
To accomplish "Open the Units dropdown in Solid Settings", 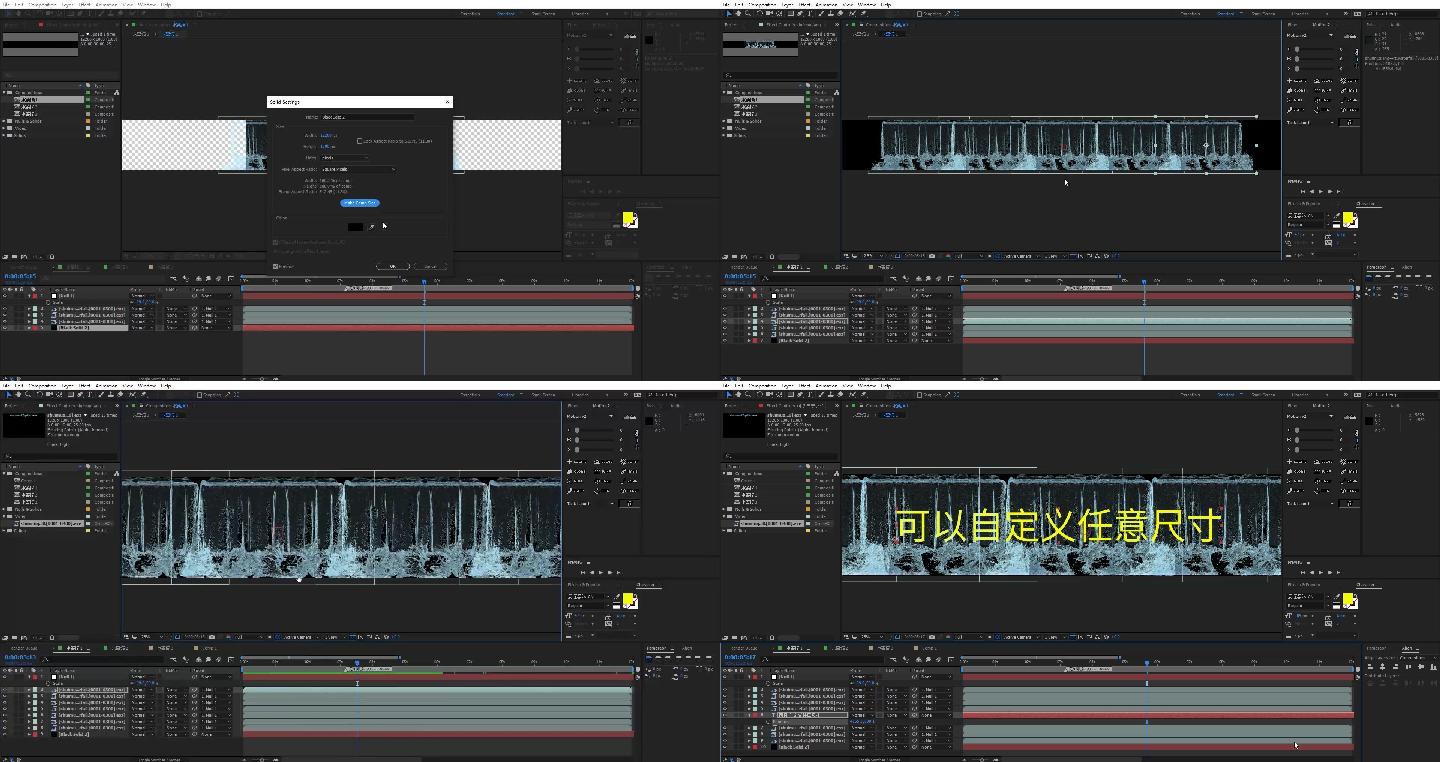I will point(344,158).
